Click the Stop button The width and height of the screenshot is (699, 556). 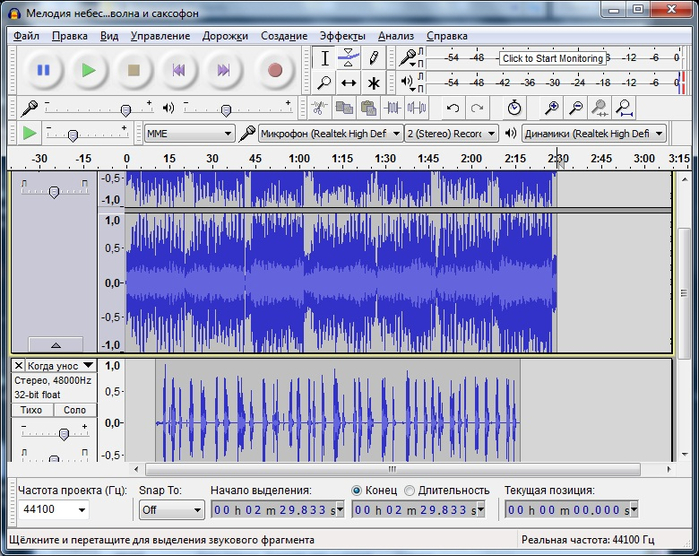[x=134, y=70]
